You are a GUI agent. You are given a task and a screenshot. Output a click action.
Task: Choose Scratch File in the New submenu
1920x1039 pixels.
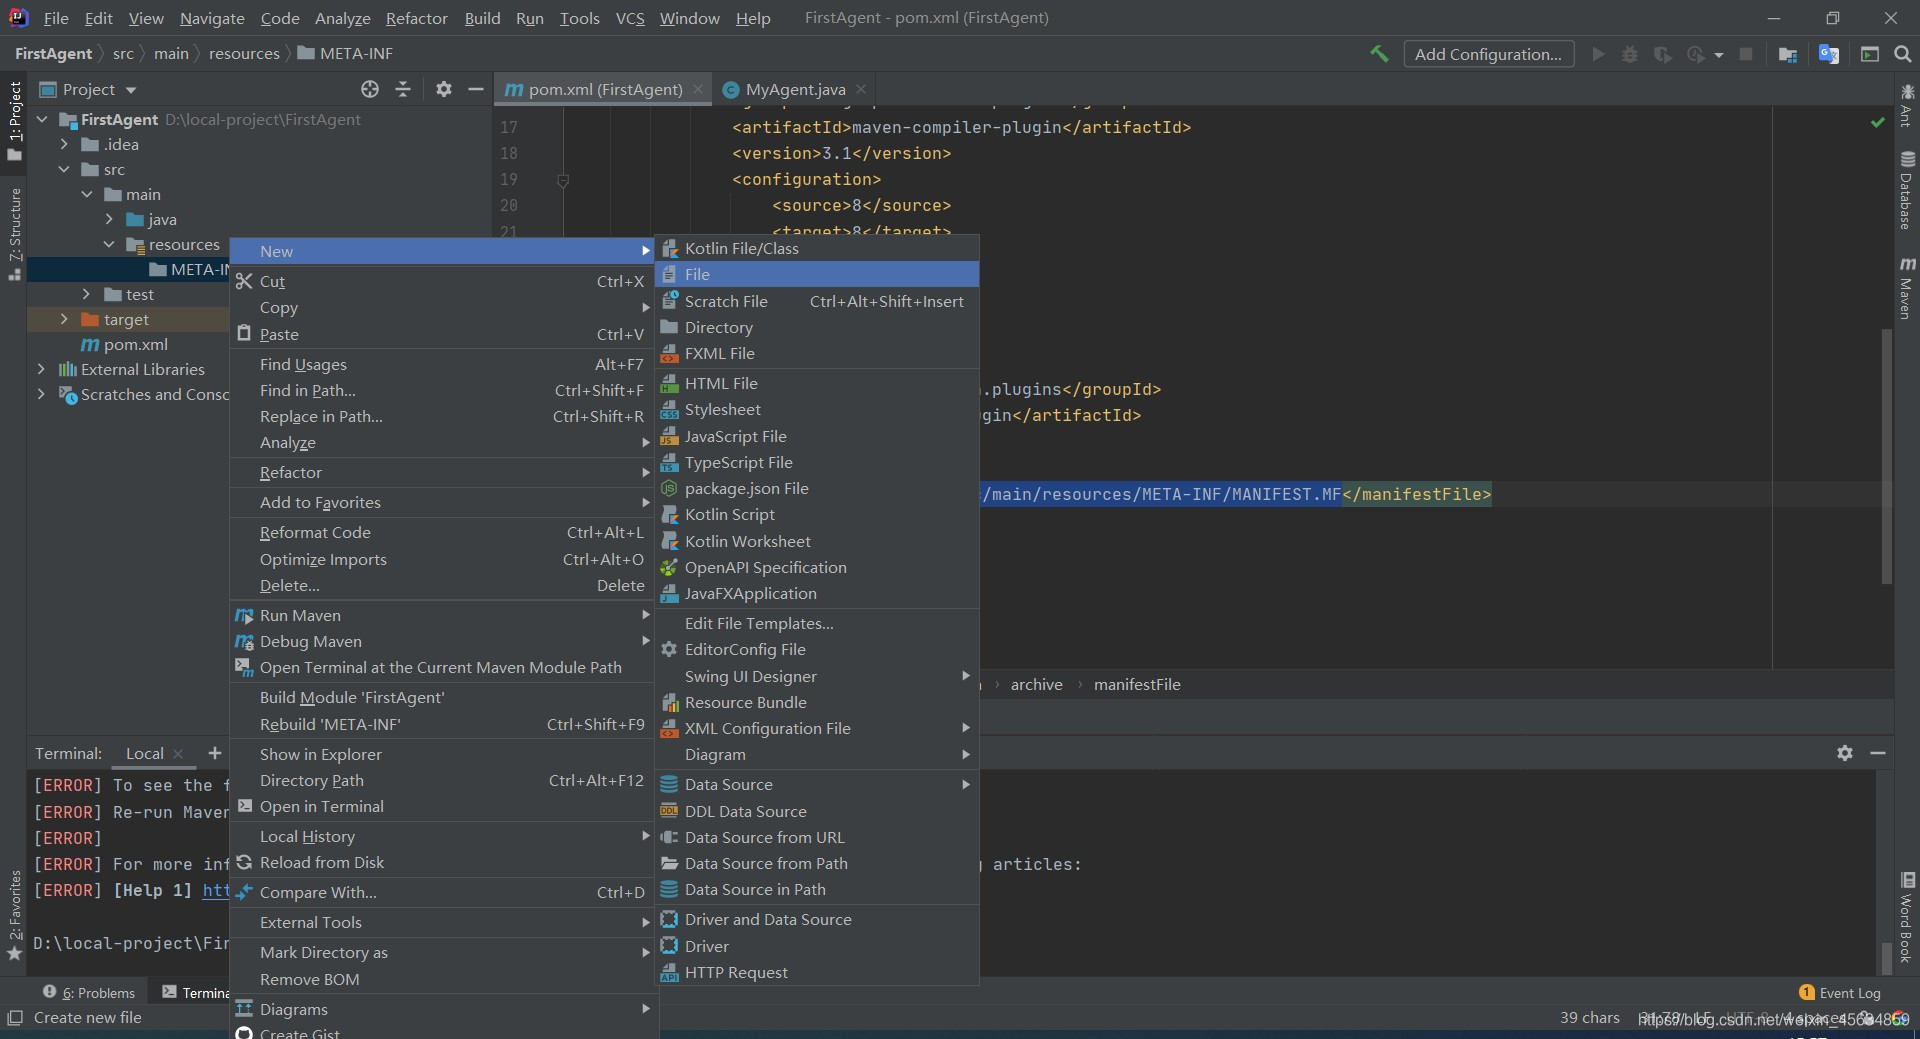tap(817, 301)
